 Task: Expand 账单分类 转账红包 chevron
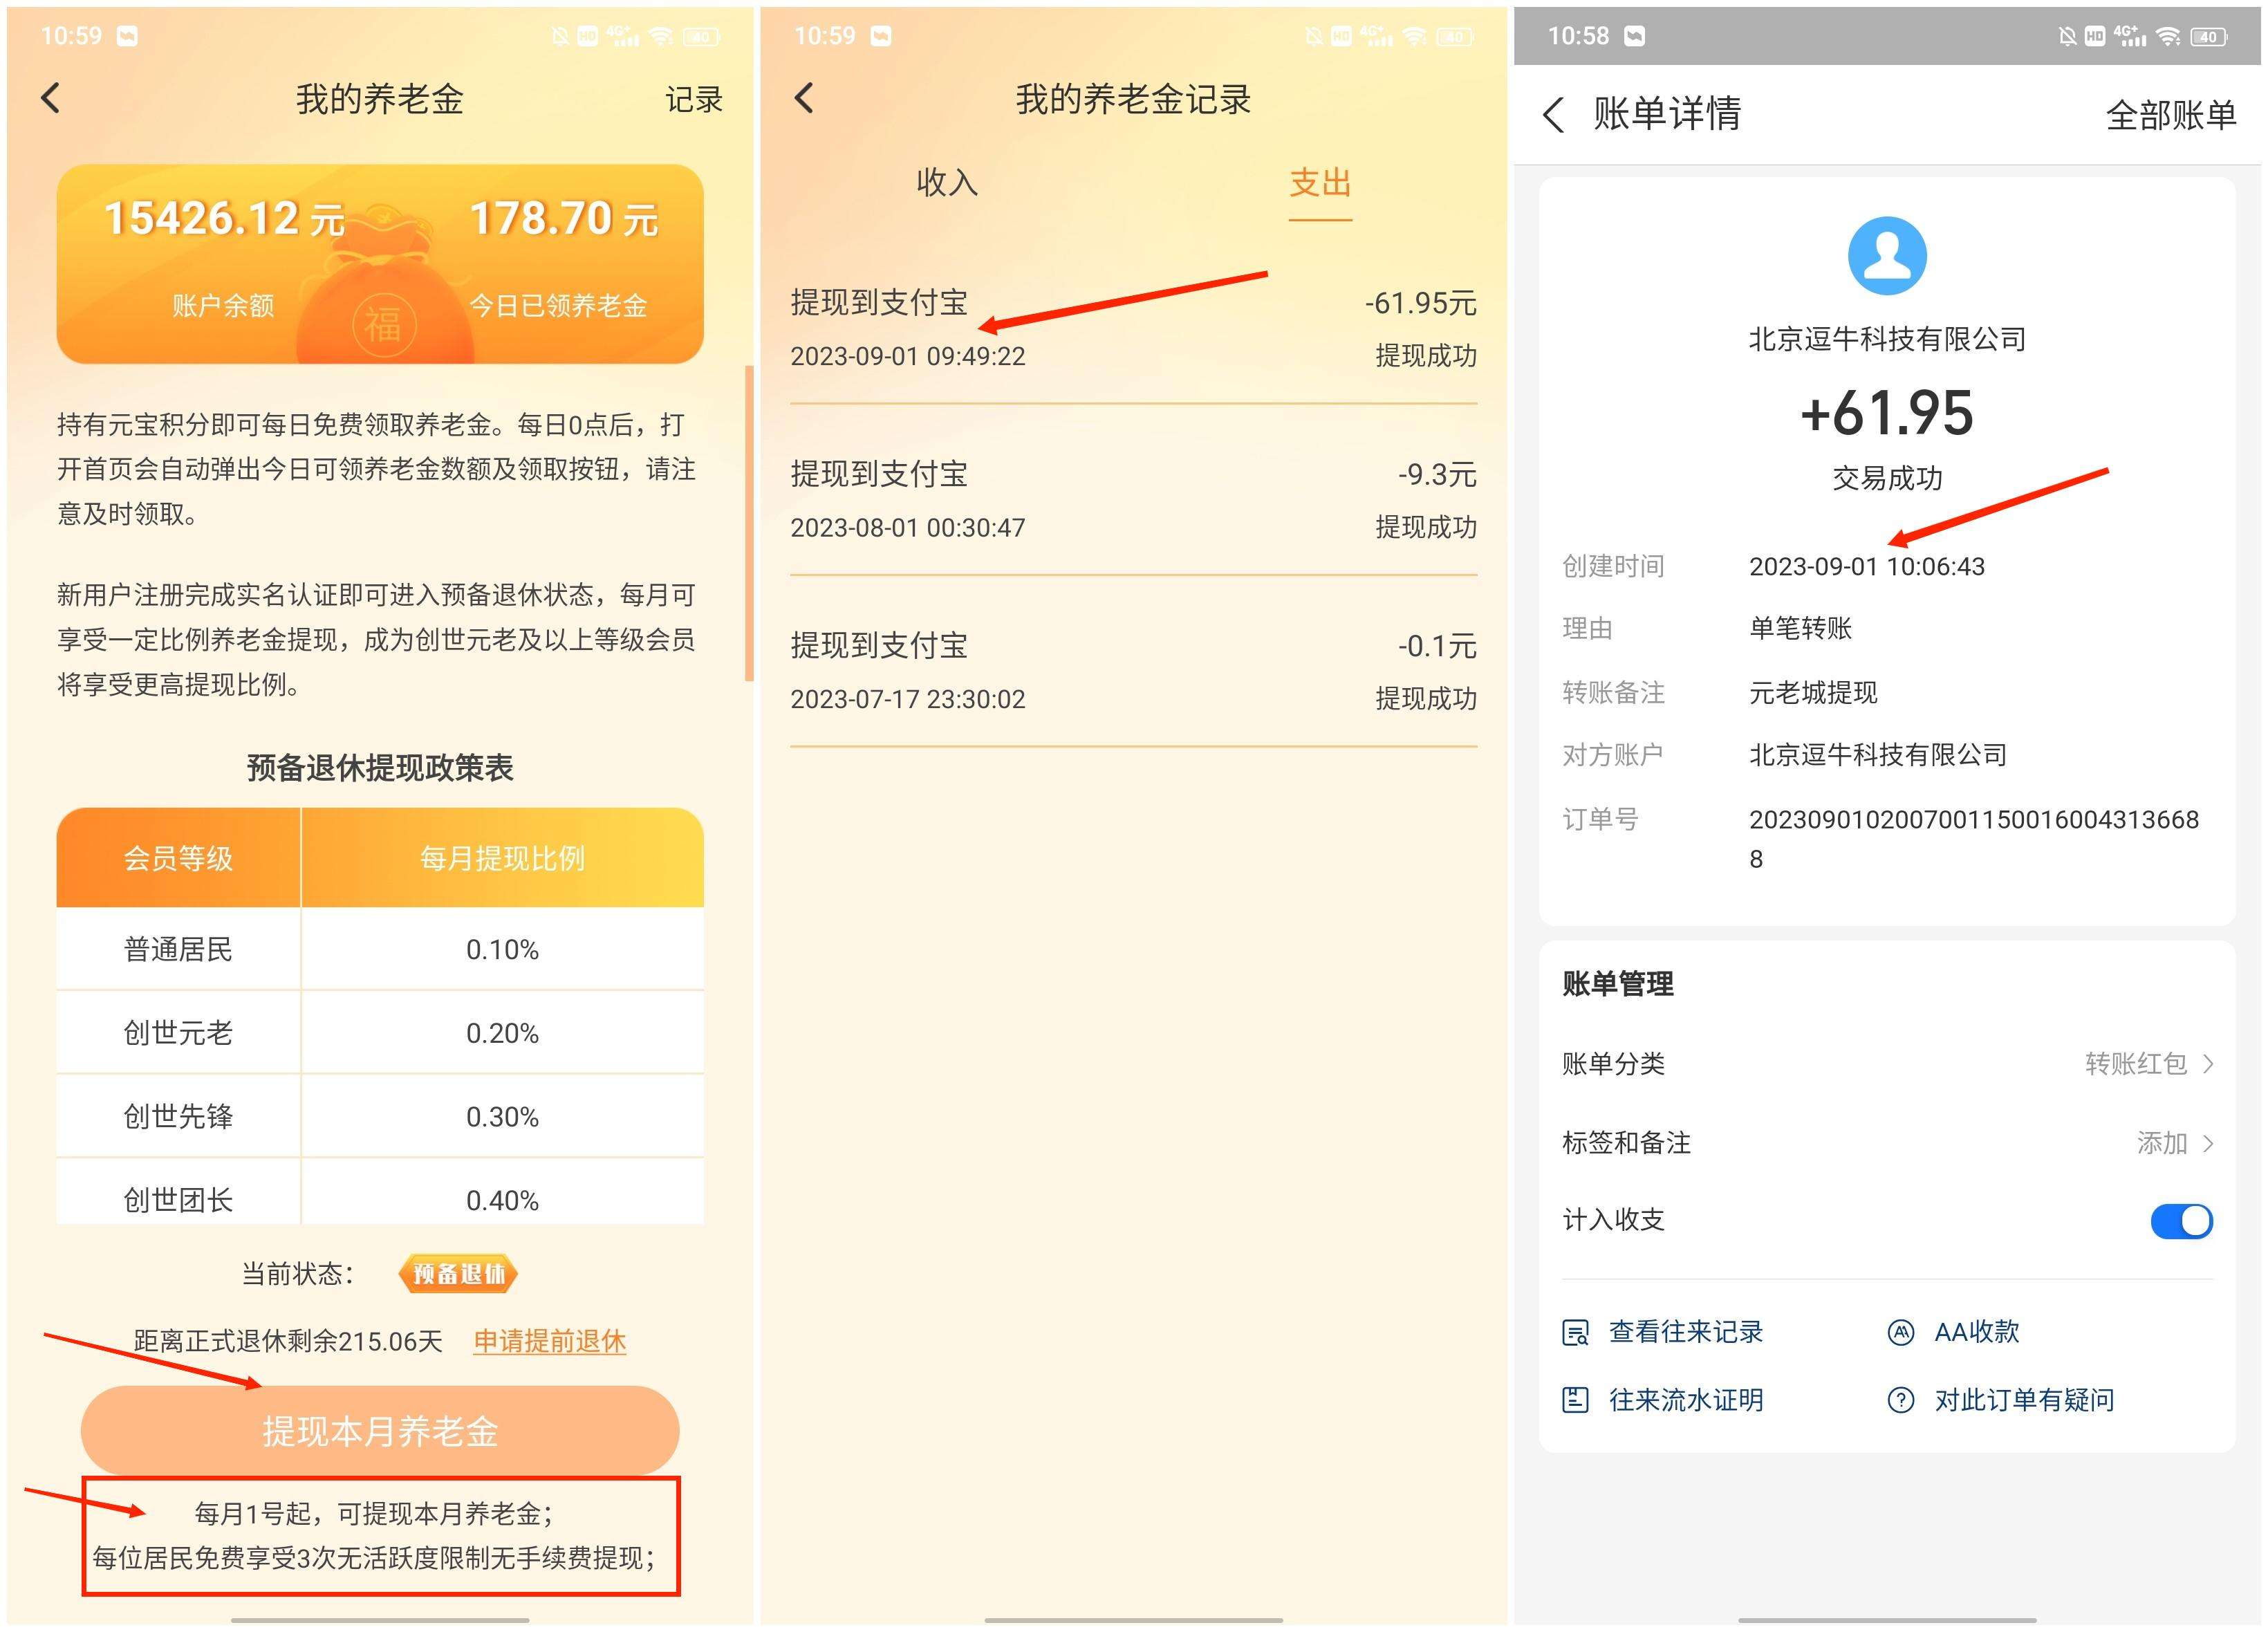tap(2207, 1064)
